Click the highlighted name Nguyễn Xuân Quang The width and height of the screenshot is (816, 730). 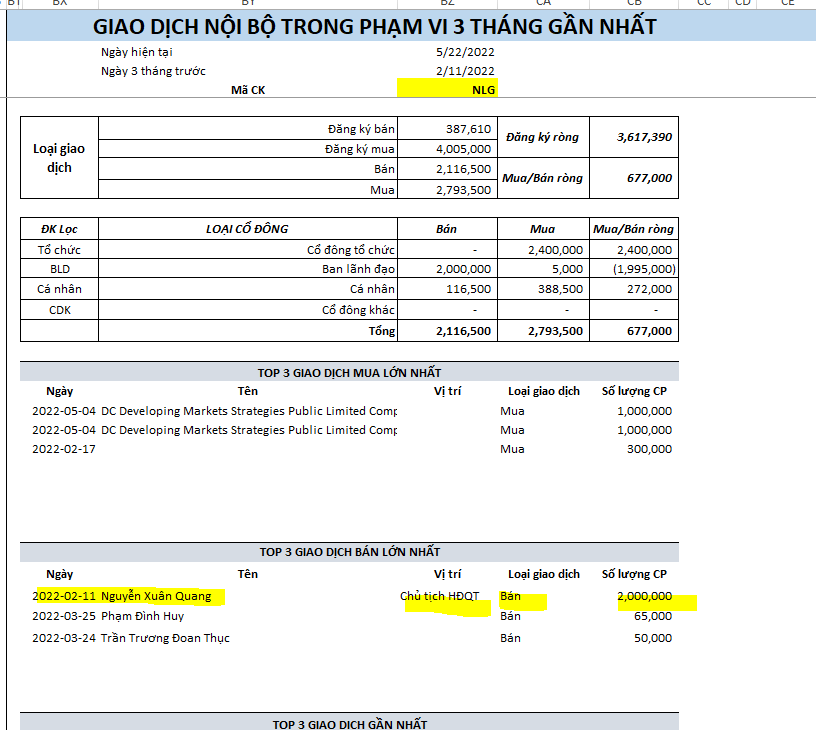[156, 597]
